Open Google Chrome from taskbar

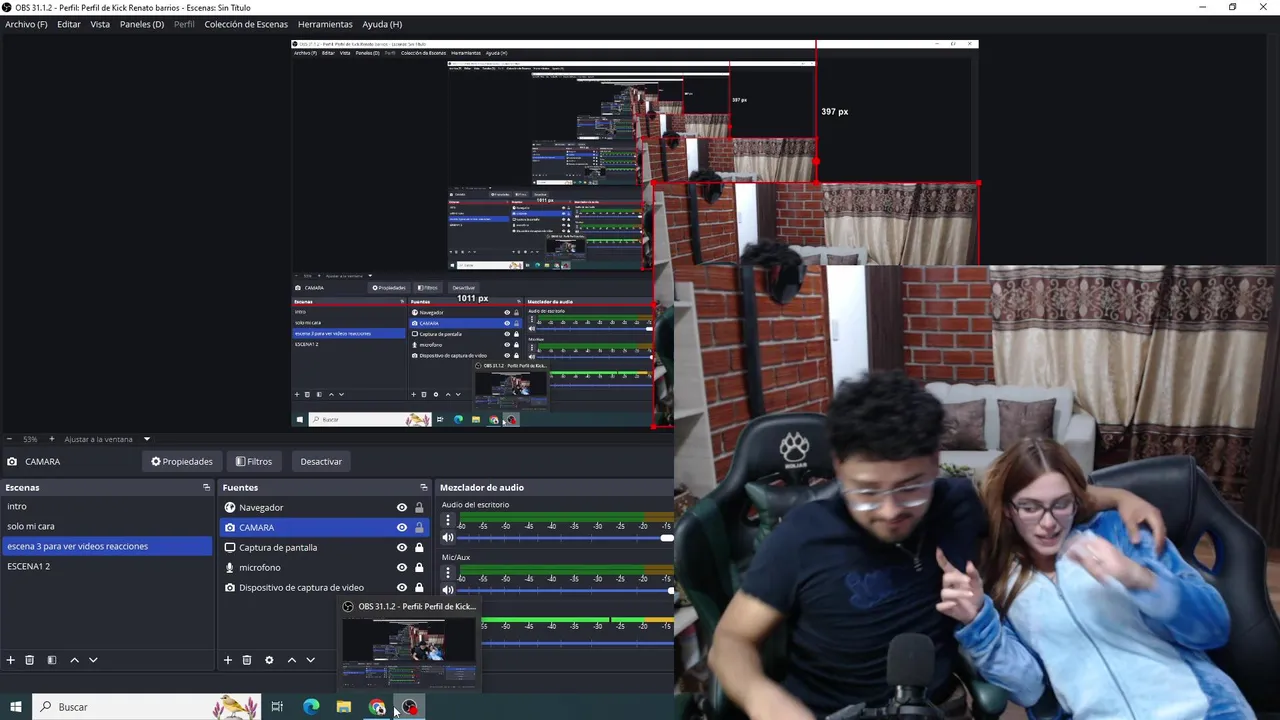click(377, 707)
